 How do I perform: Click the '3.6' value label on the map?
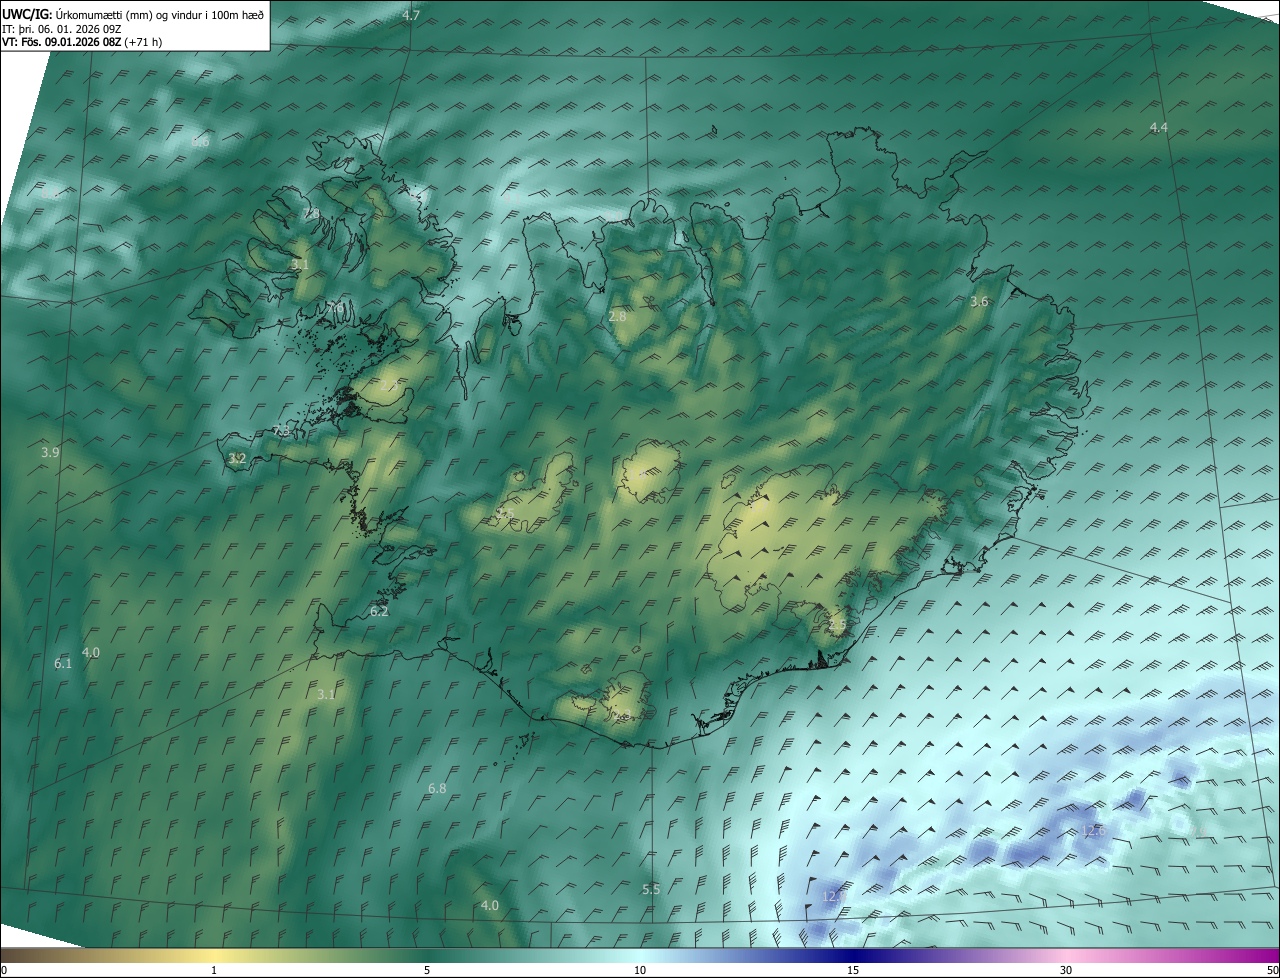click(x=979, y=302)
